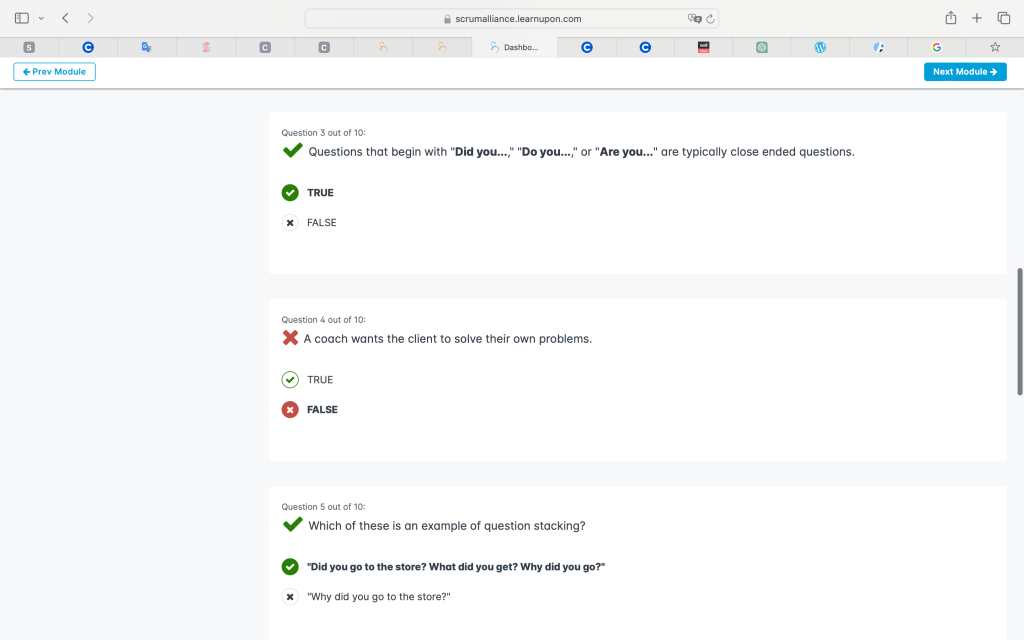Go back to the previous page

(x=65, y=18)
